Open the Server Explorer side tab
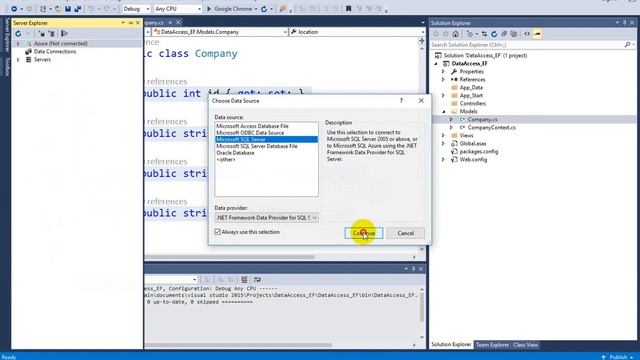 (6, 35)
